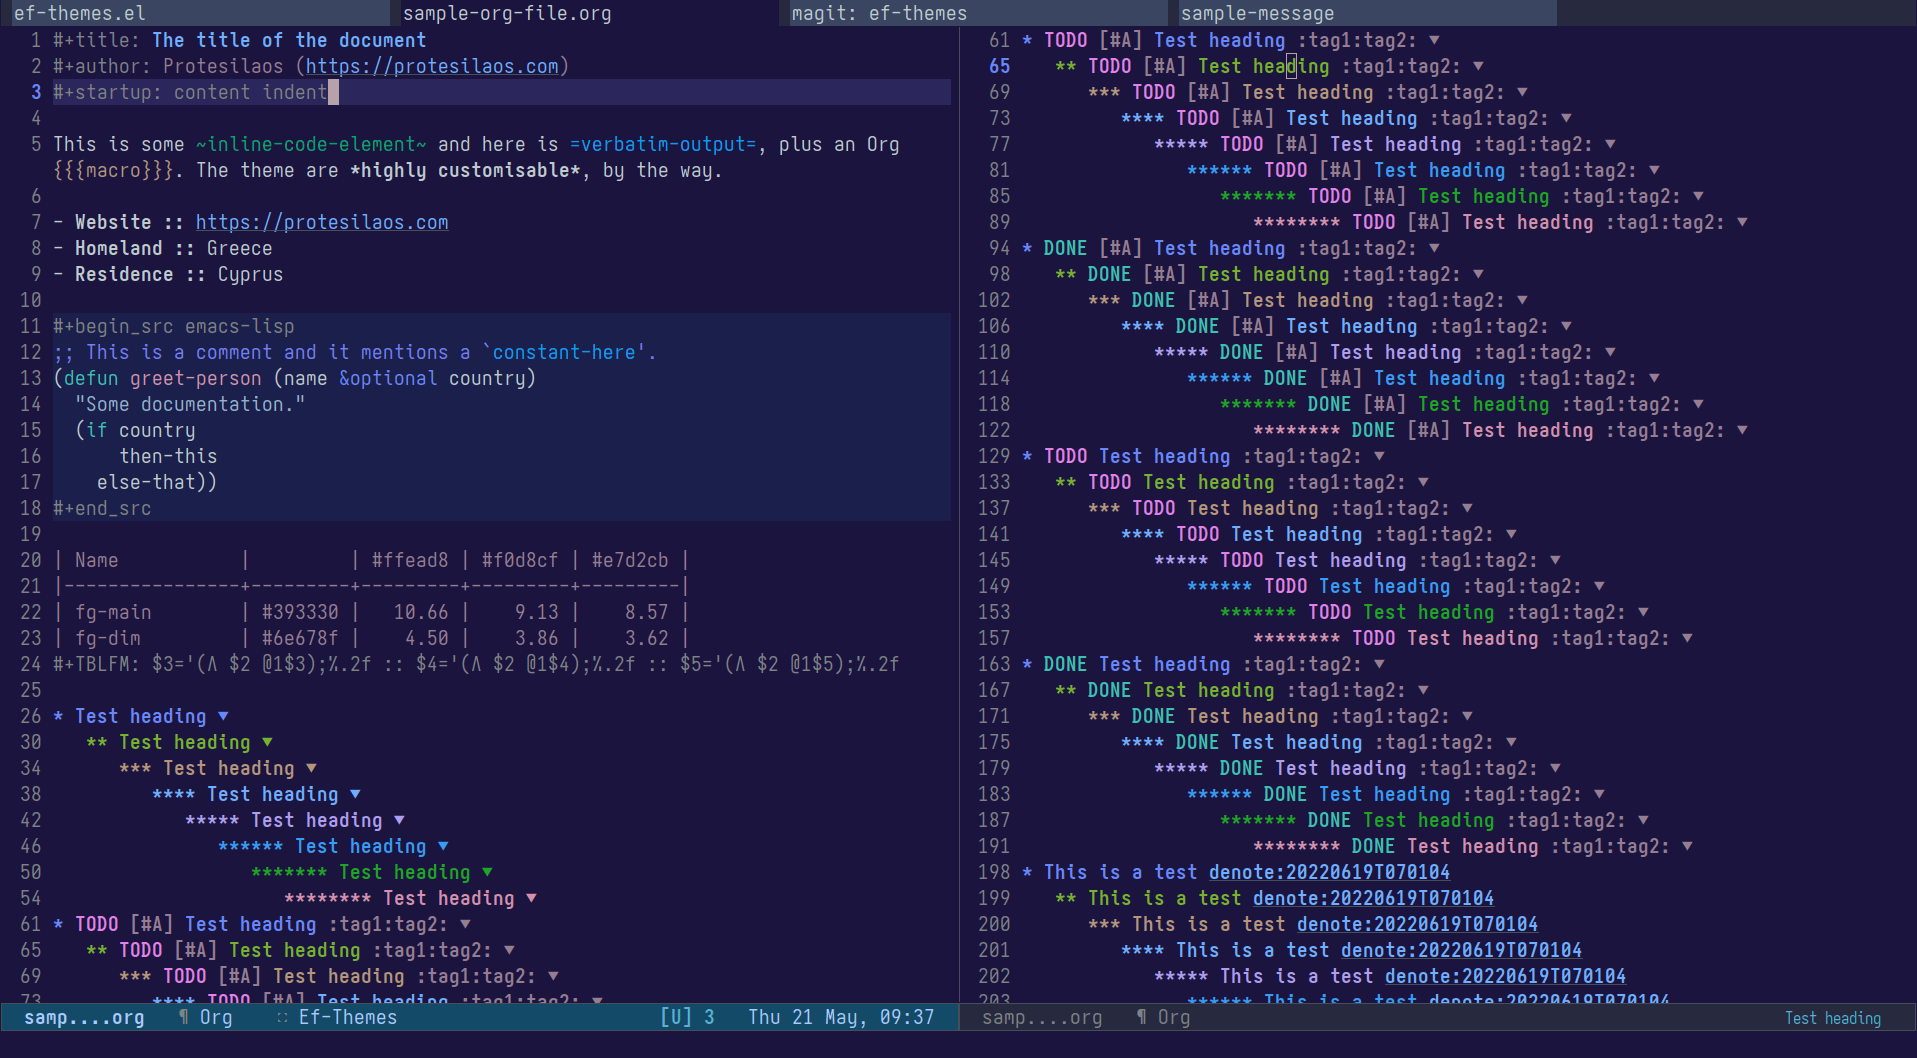Image resolution: width=1917 pixels, height=1058 pixels.
Task: Click the [#A] priority on line 73
Action: (1253, 118)
